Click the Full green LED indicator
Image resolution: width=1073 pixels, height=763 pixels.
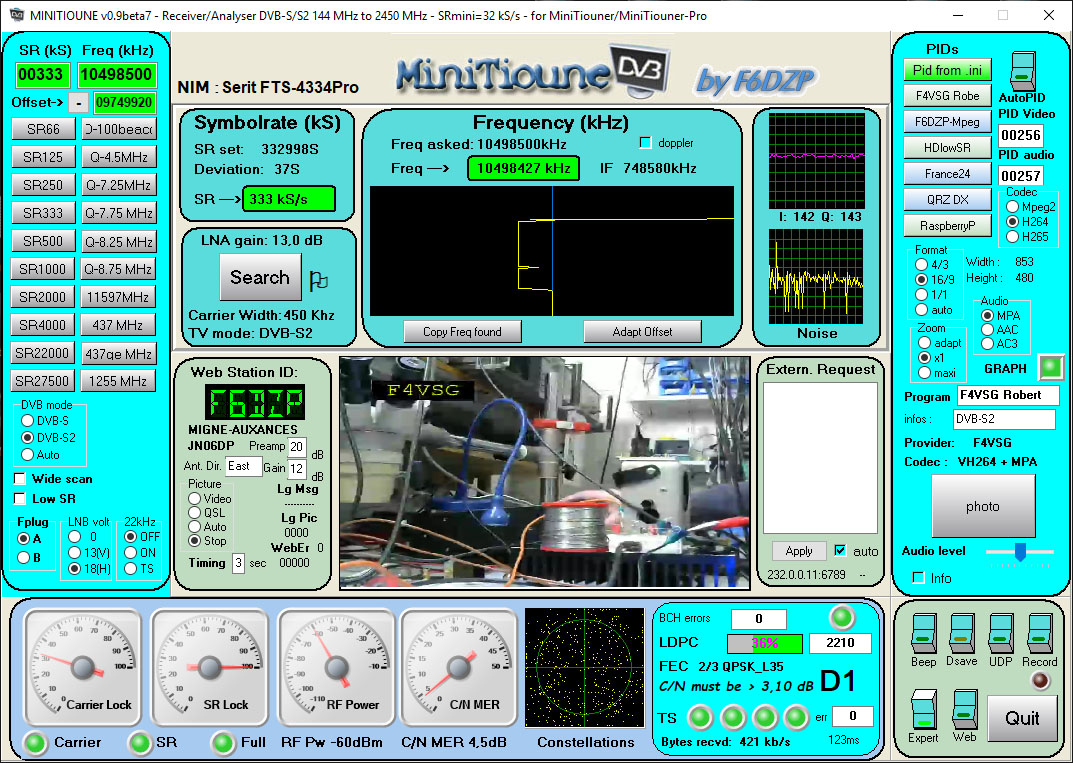click(x=223, y=742)
